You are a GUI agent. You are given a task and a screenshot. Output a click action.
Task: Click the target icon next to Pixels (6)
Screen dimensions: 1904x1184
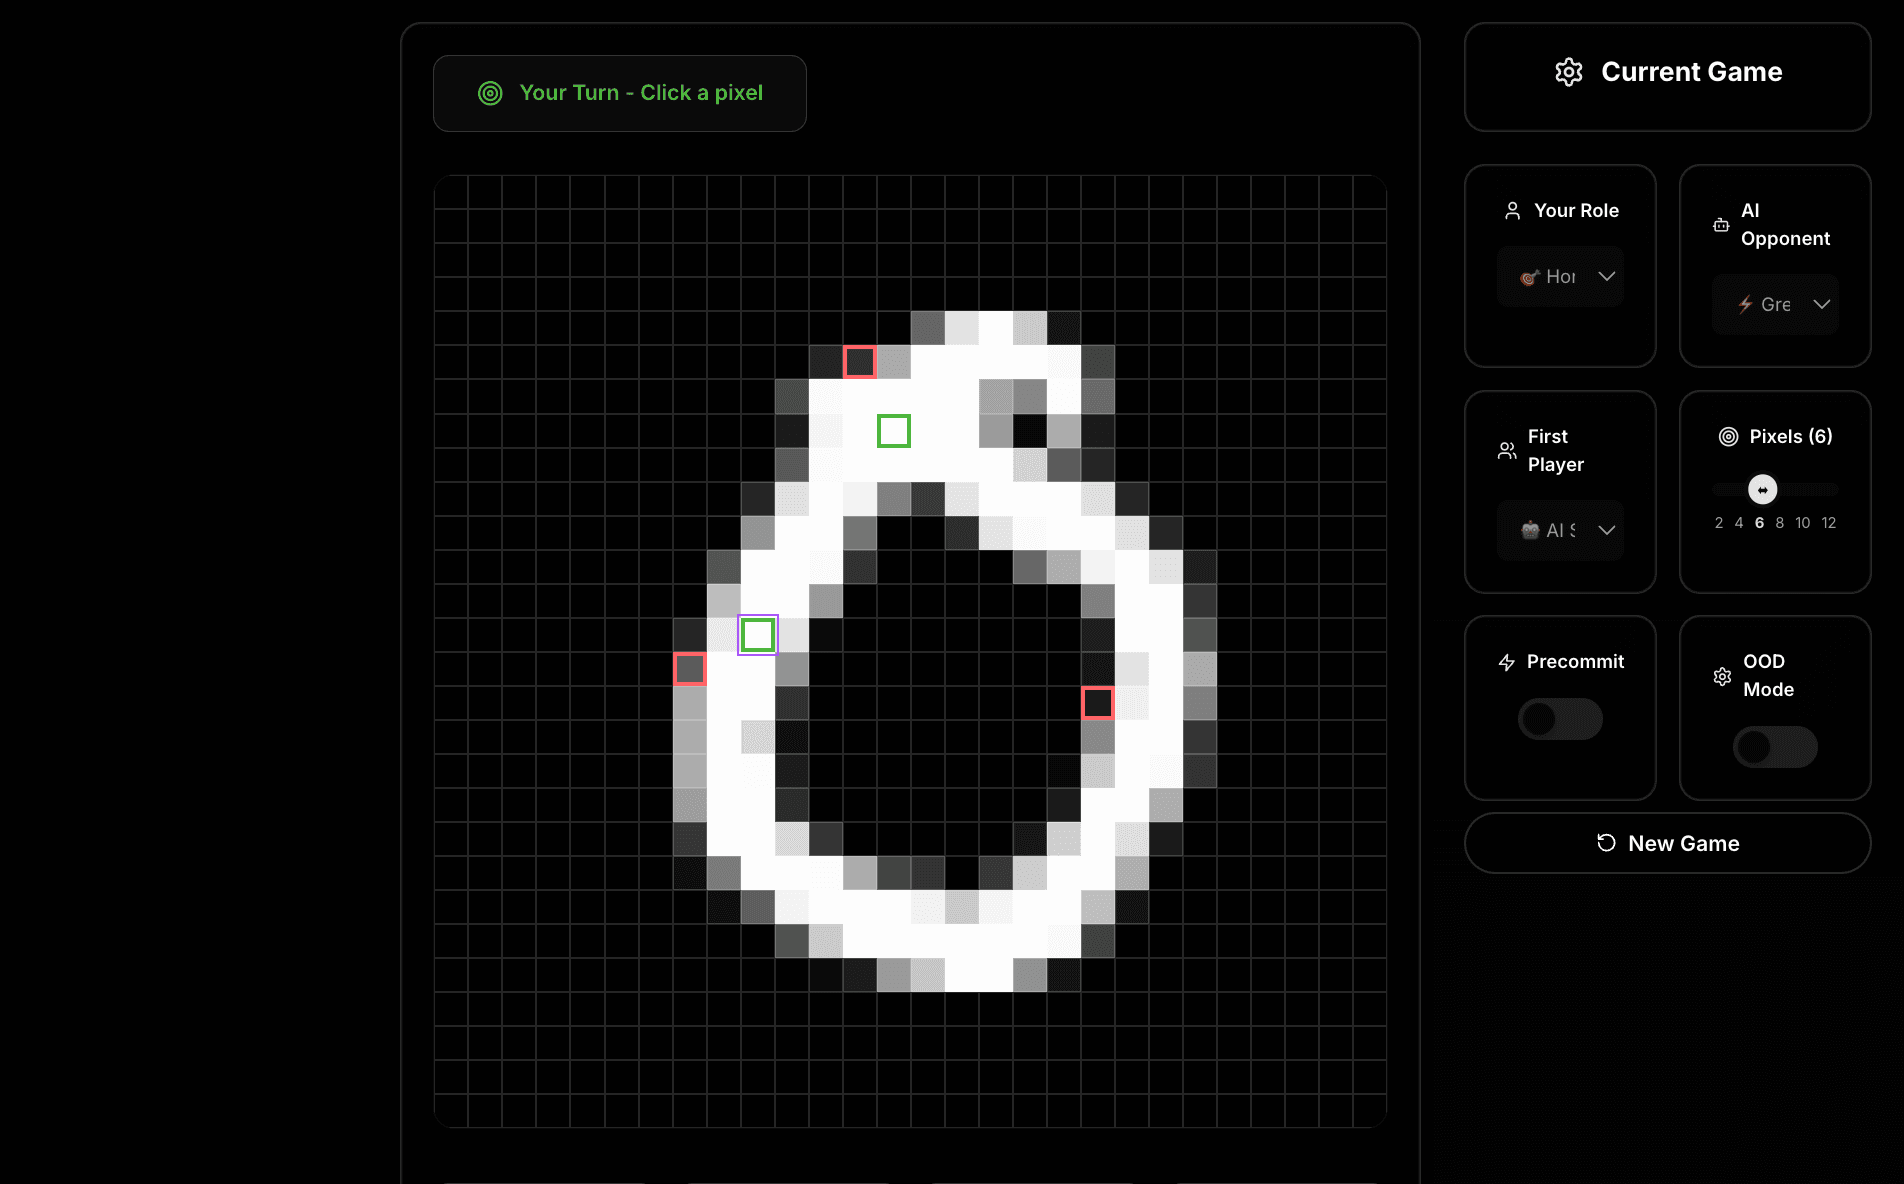[1728, 436]
